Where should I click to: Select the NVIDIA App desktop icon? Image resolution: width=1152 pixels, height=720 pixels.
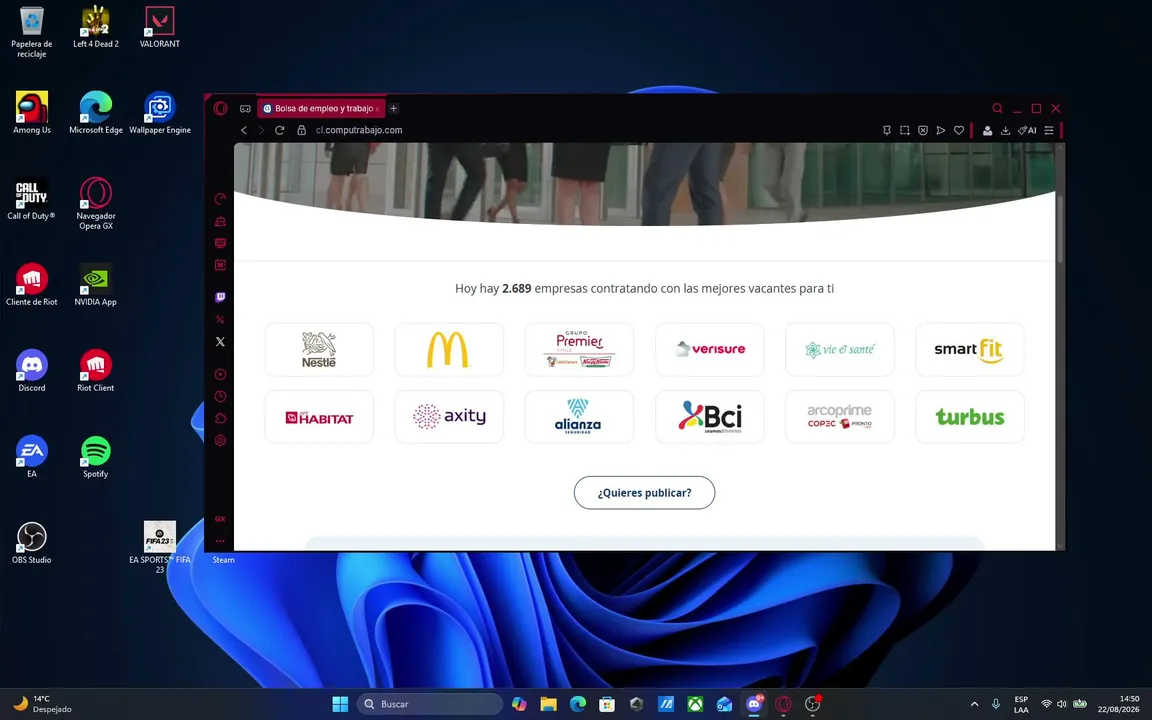click(96, 284)
